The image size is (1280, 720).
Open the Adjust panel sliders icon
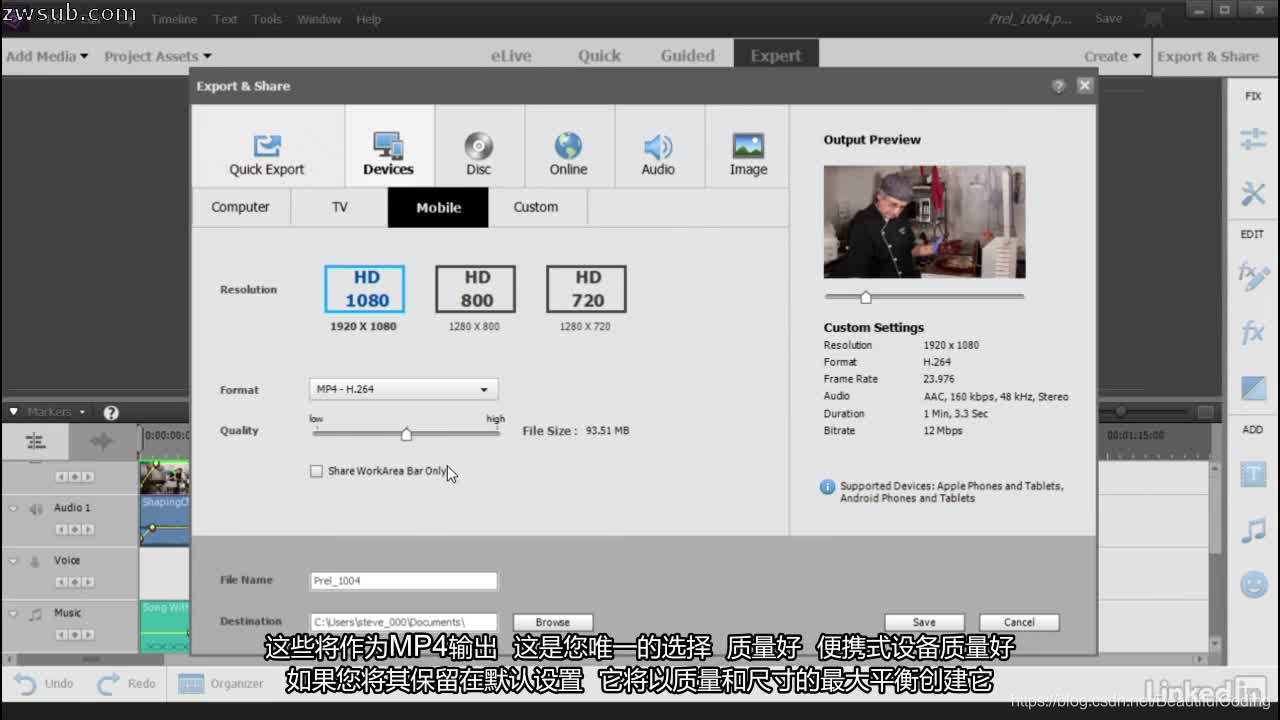coord(1253,140)
